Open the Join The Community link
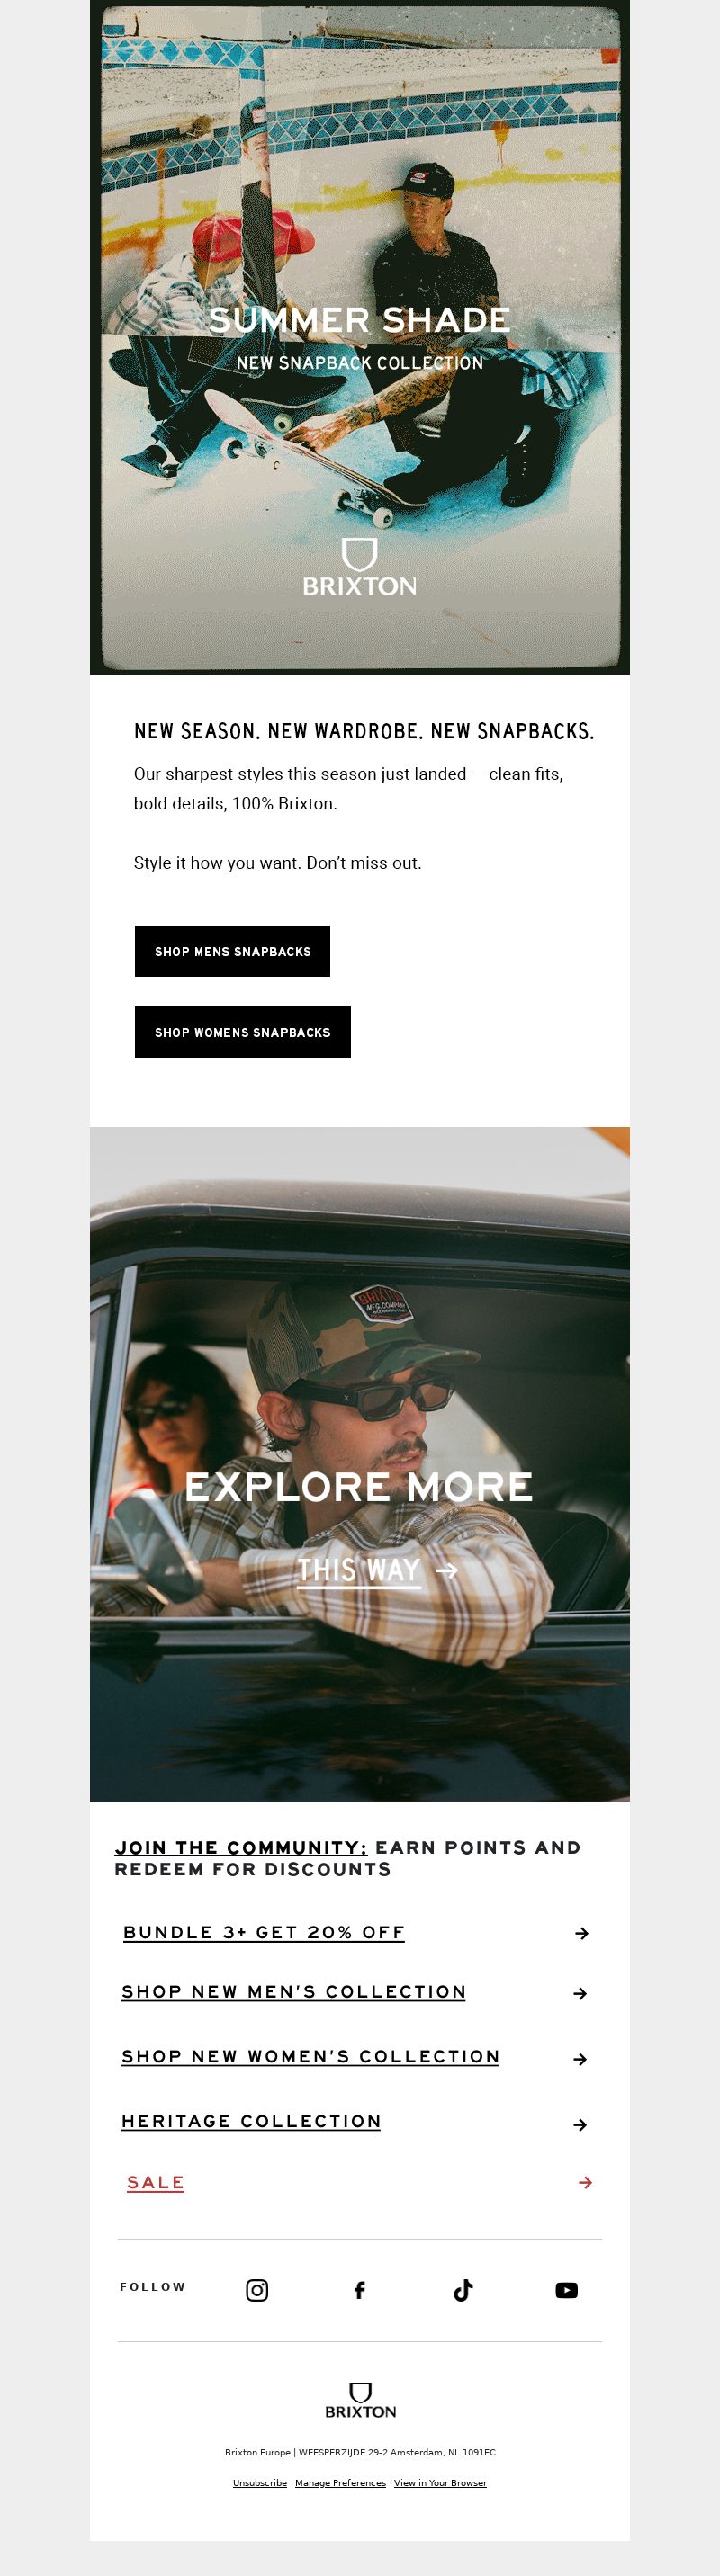Image resolution: width=720 pixels, height=2576 pixels. tap(241, 1847)
